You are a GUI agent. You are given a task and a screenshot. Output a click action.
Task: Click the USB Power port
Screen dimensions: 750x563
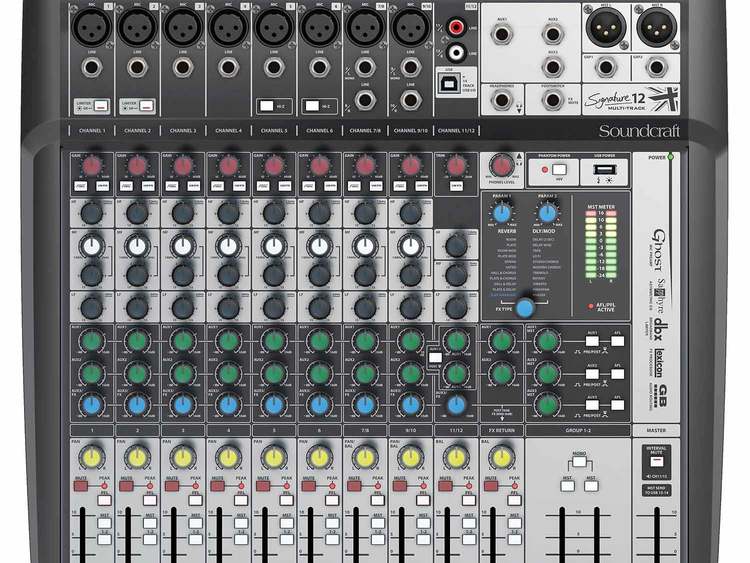coord(605,169)
